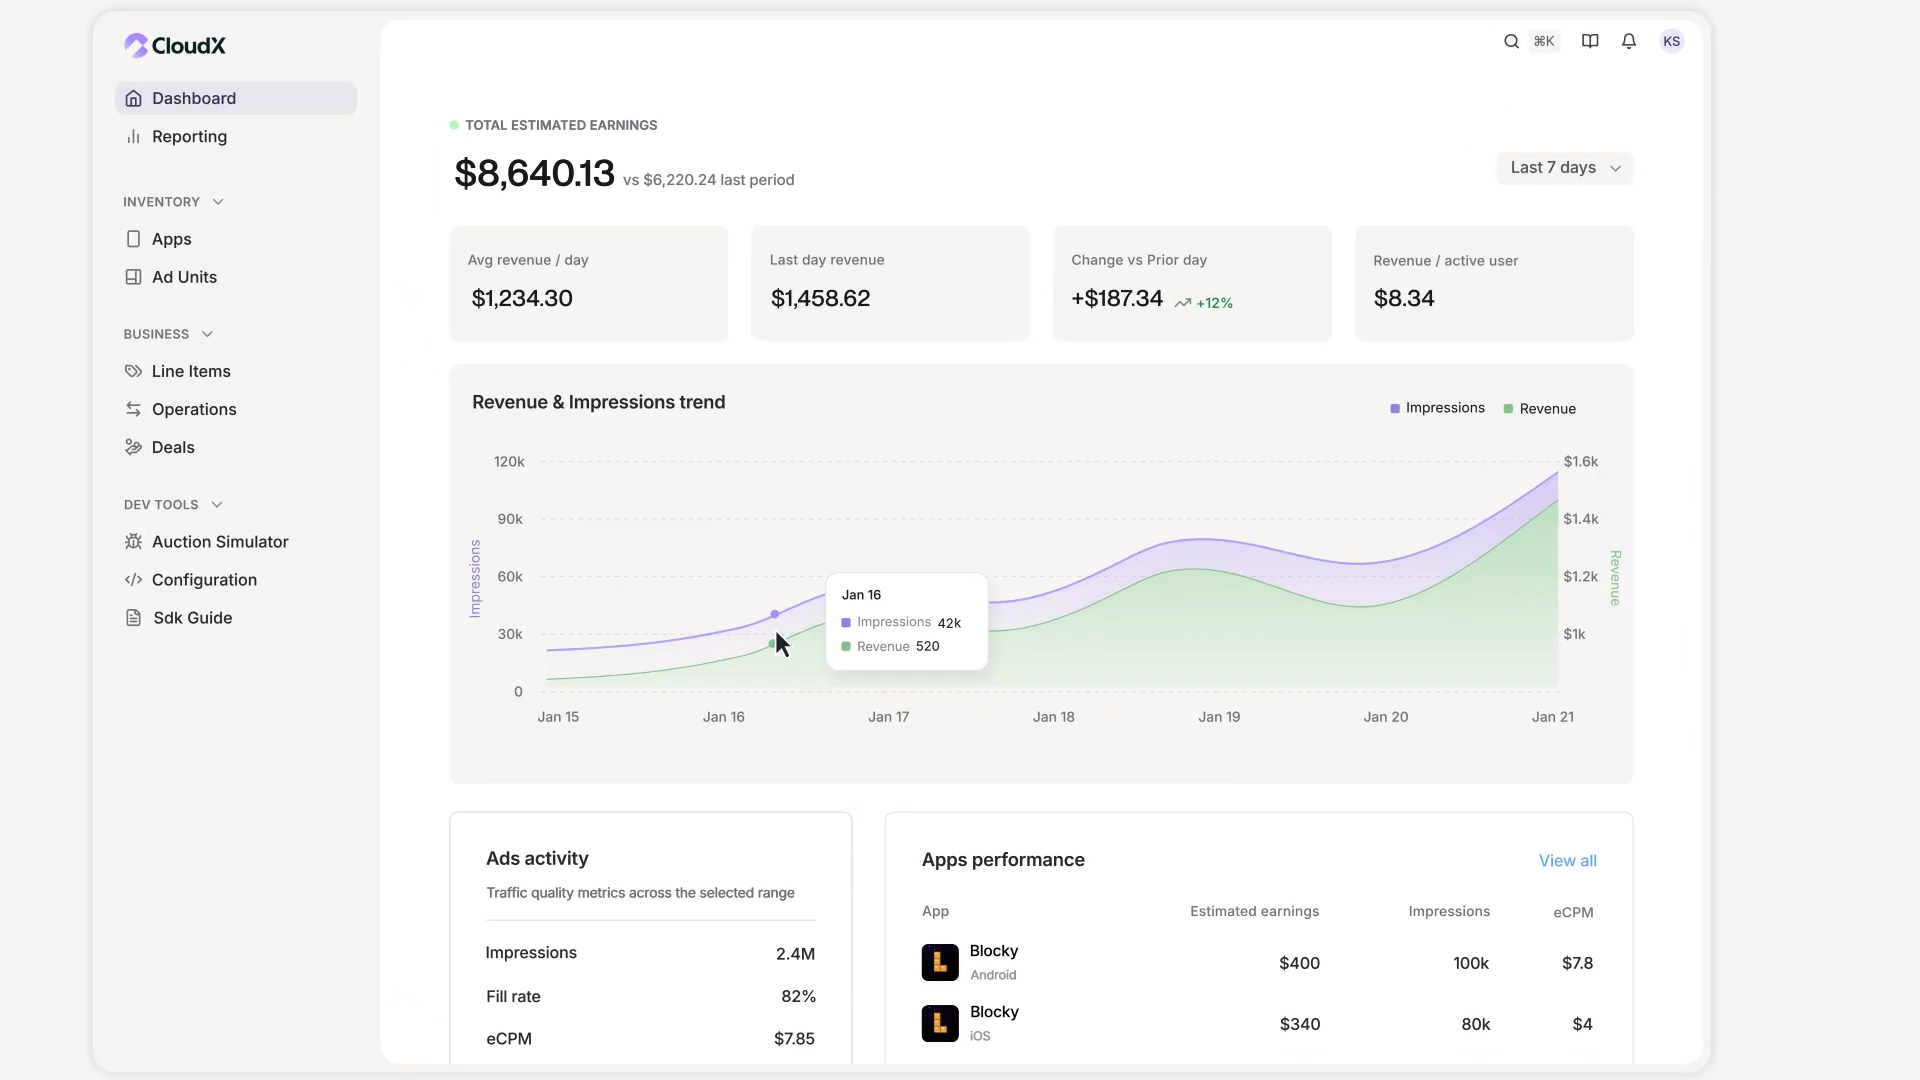Click the Blocky Android app icon
Screen dimensions: 1920x1080
coord(939,962)
